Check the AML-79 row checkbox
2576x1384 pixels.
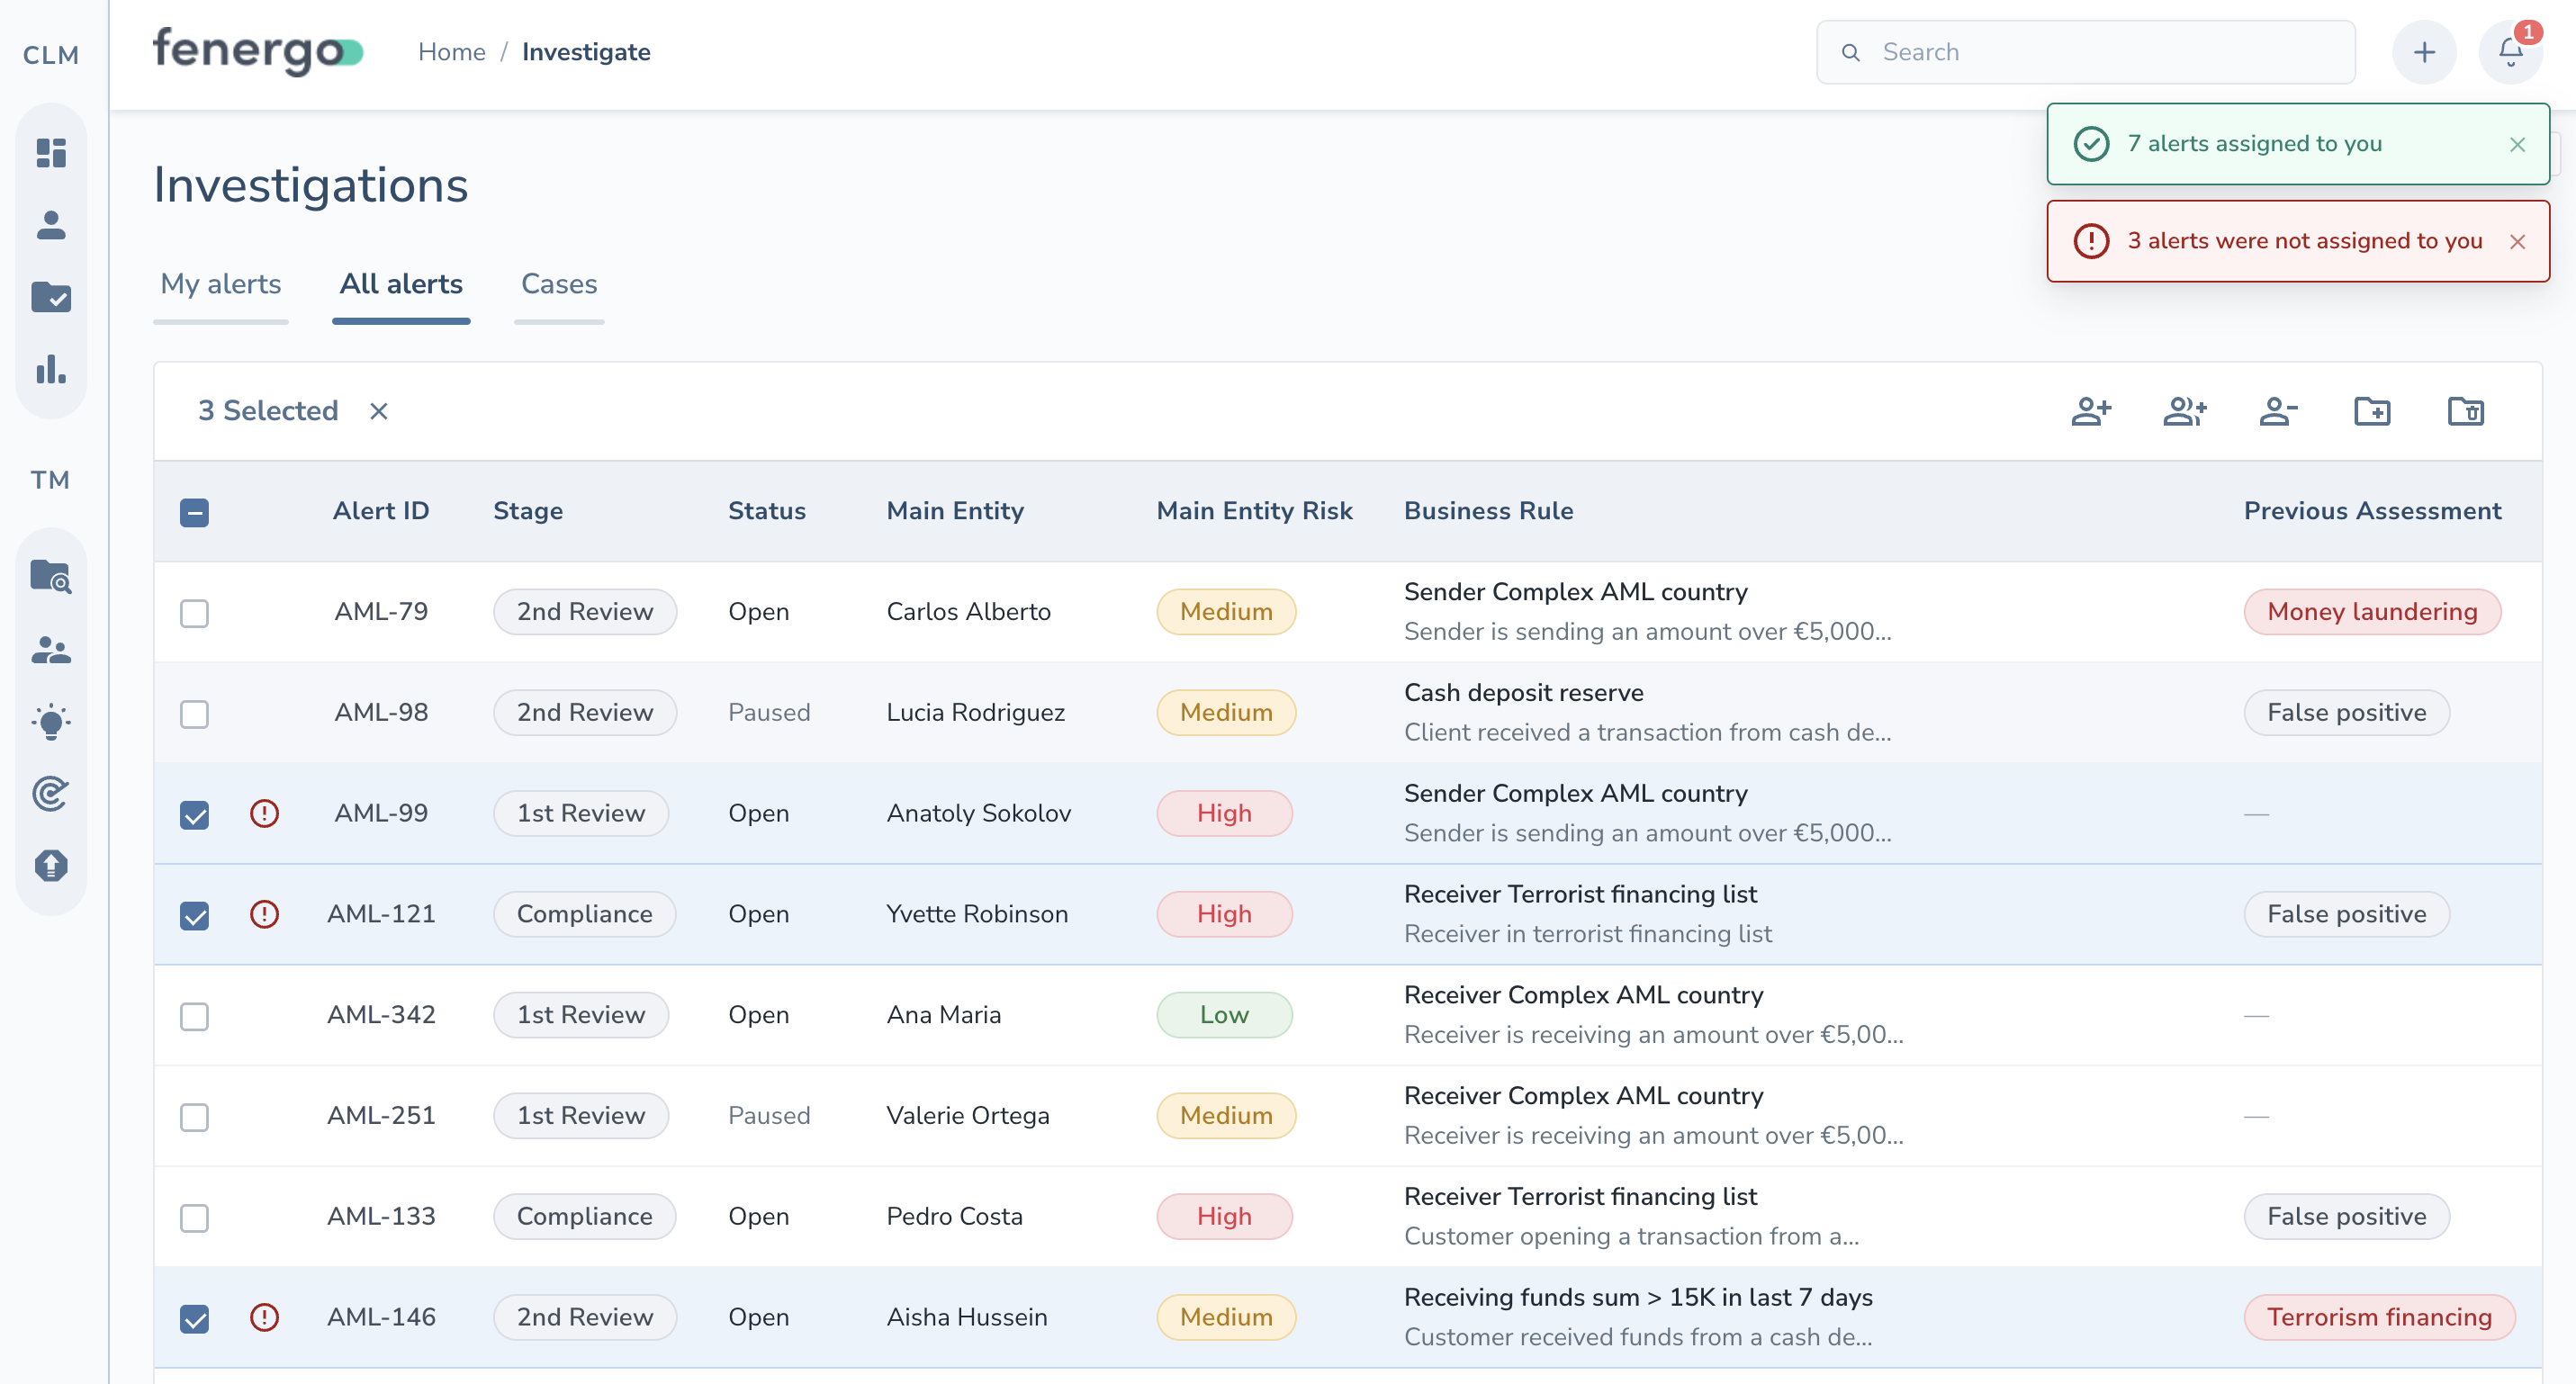click(x=194, y=613)
